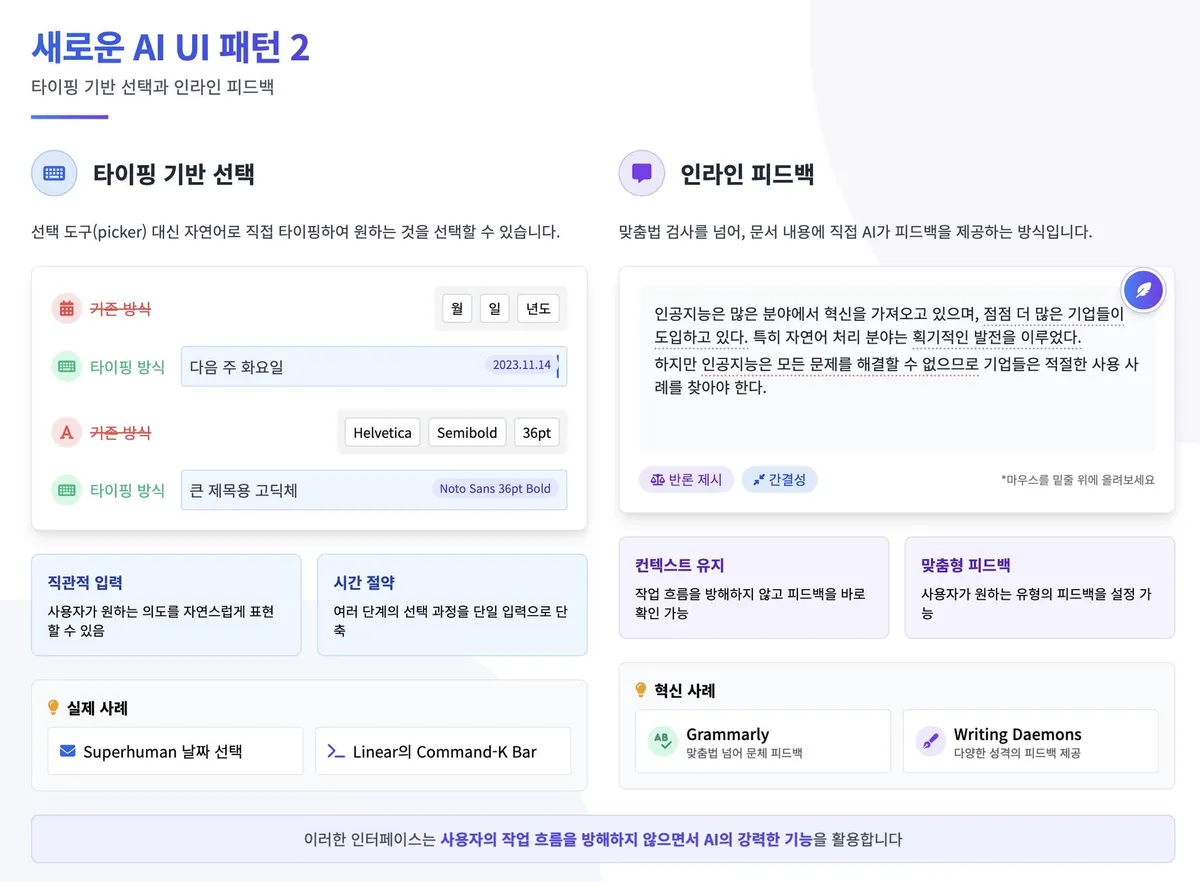Click the 혁신 사례 heading
The image size is (1200, 882).
point(685,690)
